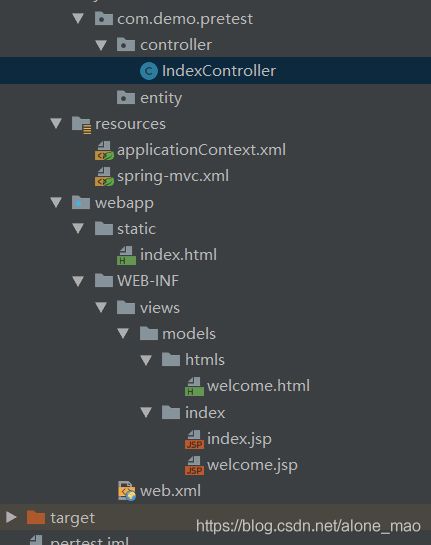
Task: Collapse the com.demo.pretest package
Action: coord(78,18)
